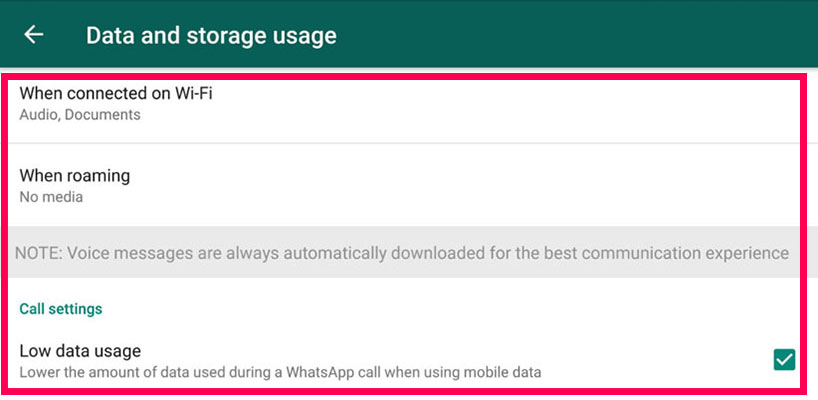Click the Audio, Documents subtitle
This screenshot has width=818, height=400.
[80, 115]
